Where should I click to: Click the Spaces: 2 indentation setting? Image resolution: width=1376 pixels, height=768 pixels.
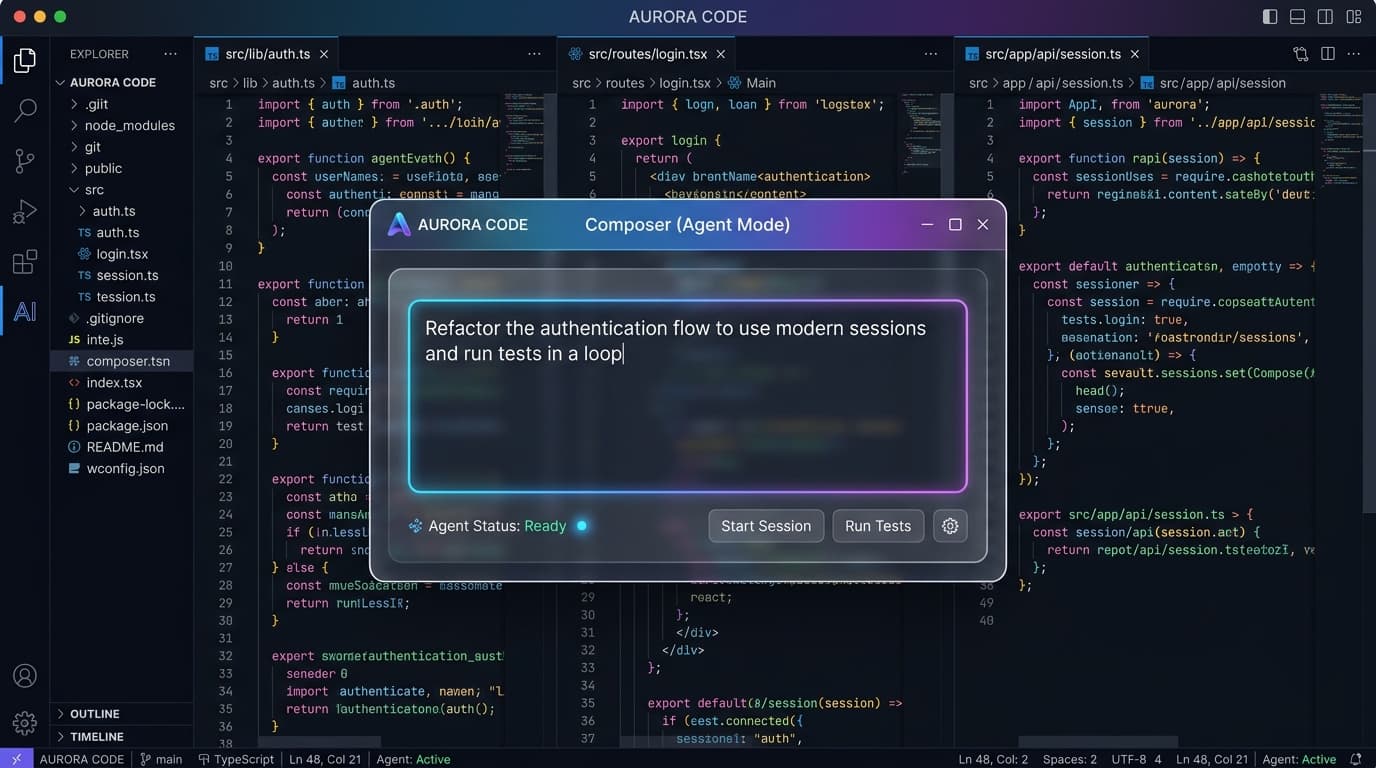(x=1070, y=759)
